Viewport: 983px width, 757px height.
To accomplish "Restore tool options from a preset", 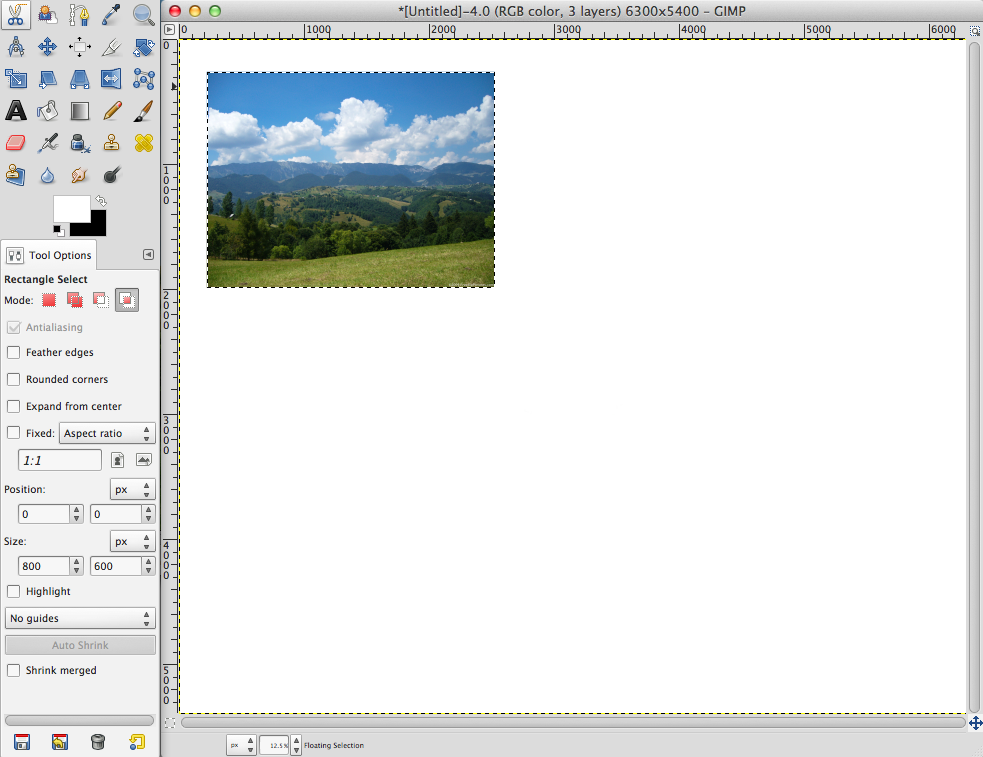I will point(60,742).
